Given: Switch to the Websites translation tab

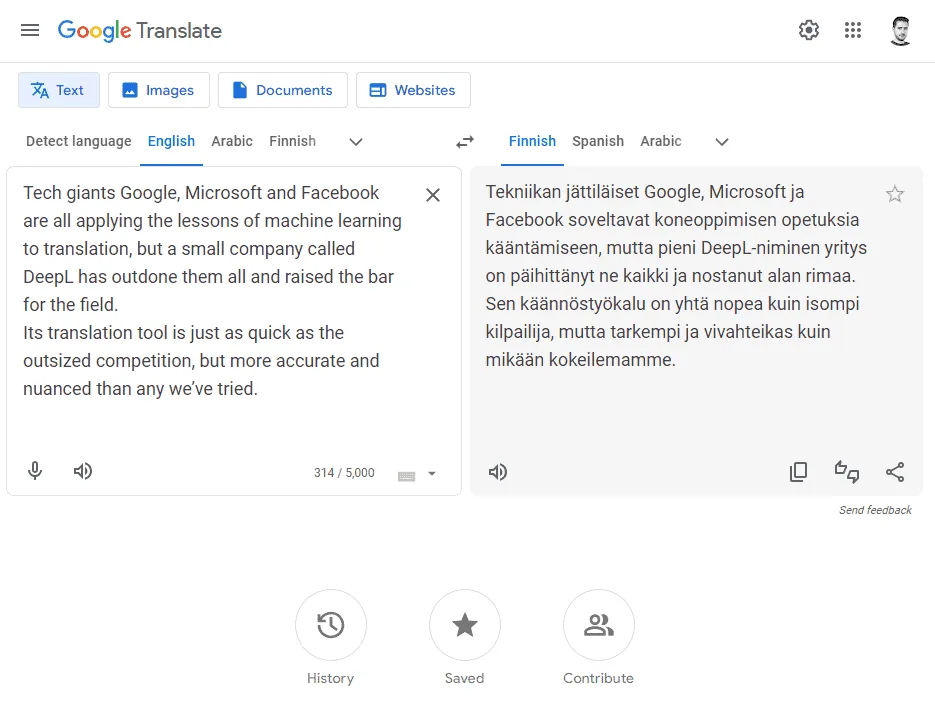Looking at the screenshot, I should tap(413, 90).
